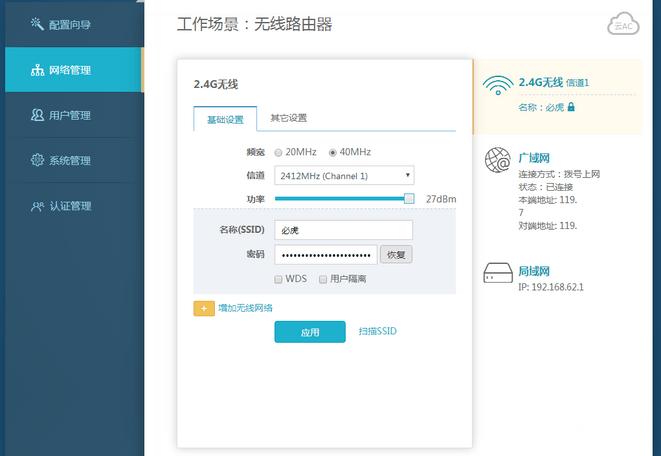
Task: Open the 网络管理 menu item
Action: click(74, 70)
